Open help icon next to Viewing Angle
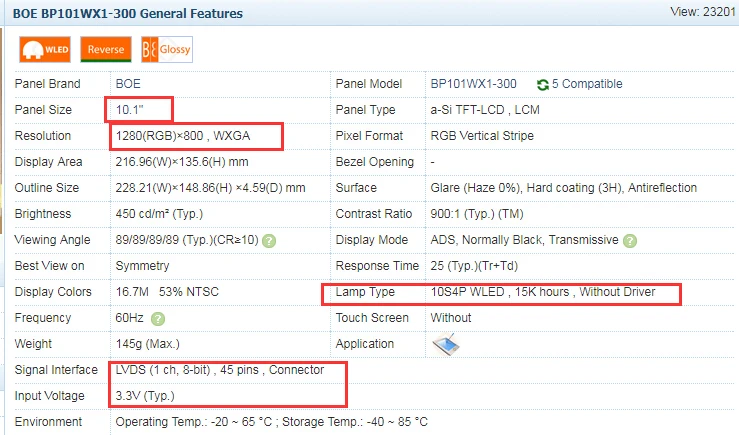The width and height of the screenshot is (739, 435). (269, 241)
